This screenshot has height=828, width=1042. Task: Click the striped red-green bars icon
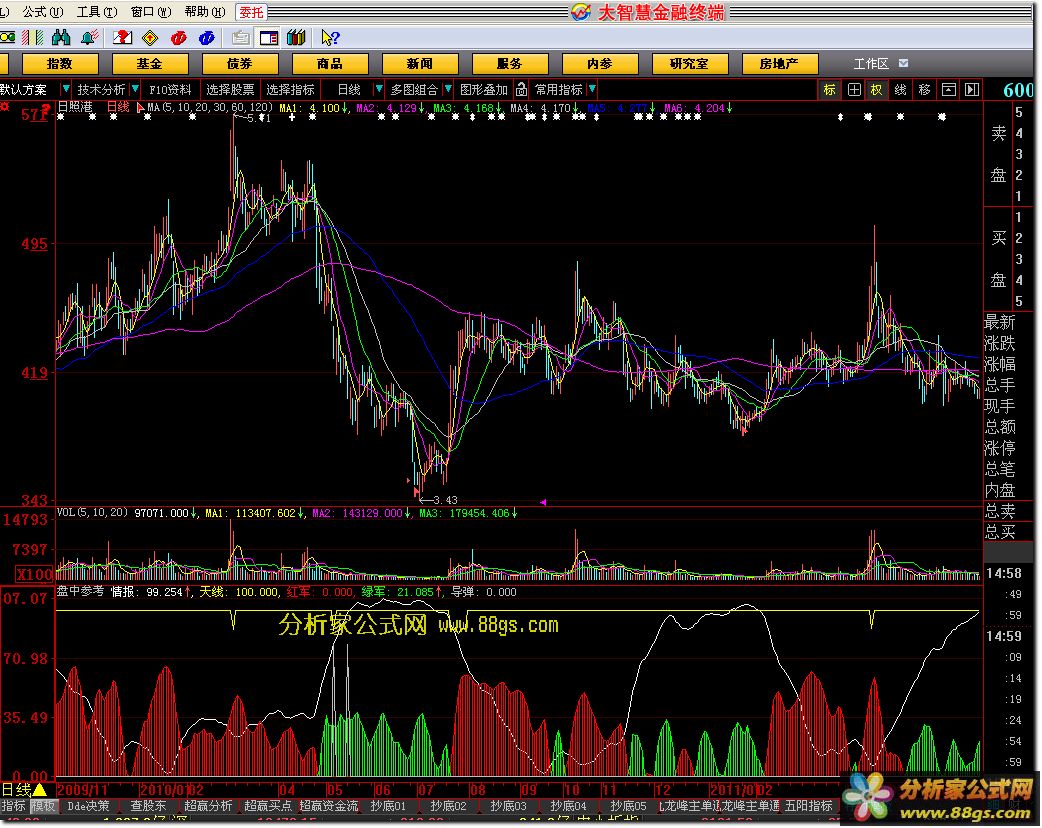[x=33, y=37]
